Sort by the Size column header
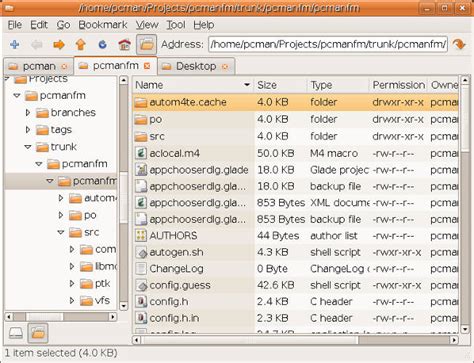 (x=280, y=85)
